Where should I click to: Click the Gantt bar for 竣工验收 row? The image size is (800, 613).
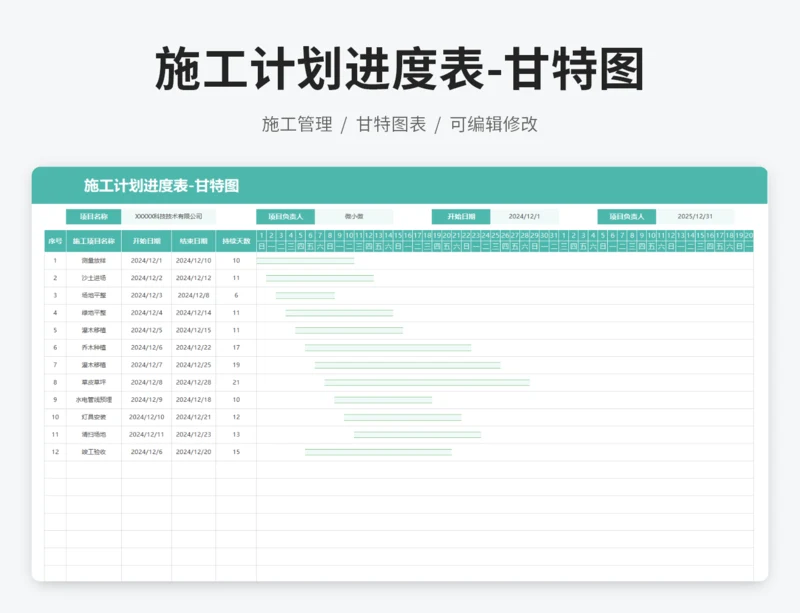[378, 452]
